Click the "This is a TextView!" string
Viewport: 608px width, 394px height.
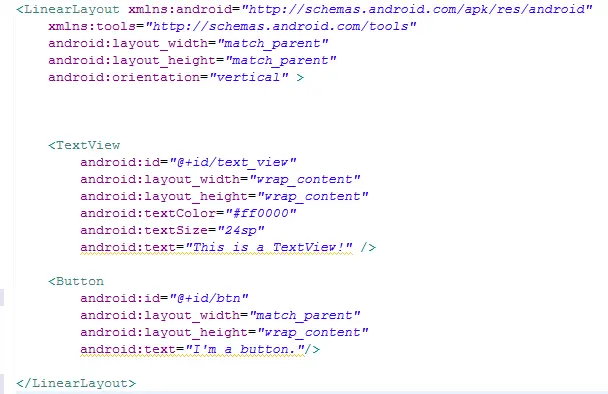(269, 247)
